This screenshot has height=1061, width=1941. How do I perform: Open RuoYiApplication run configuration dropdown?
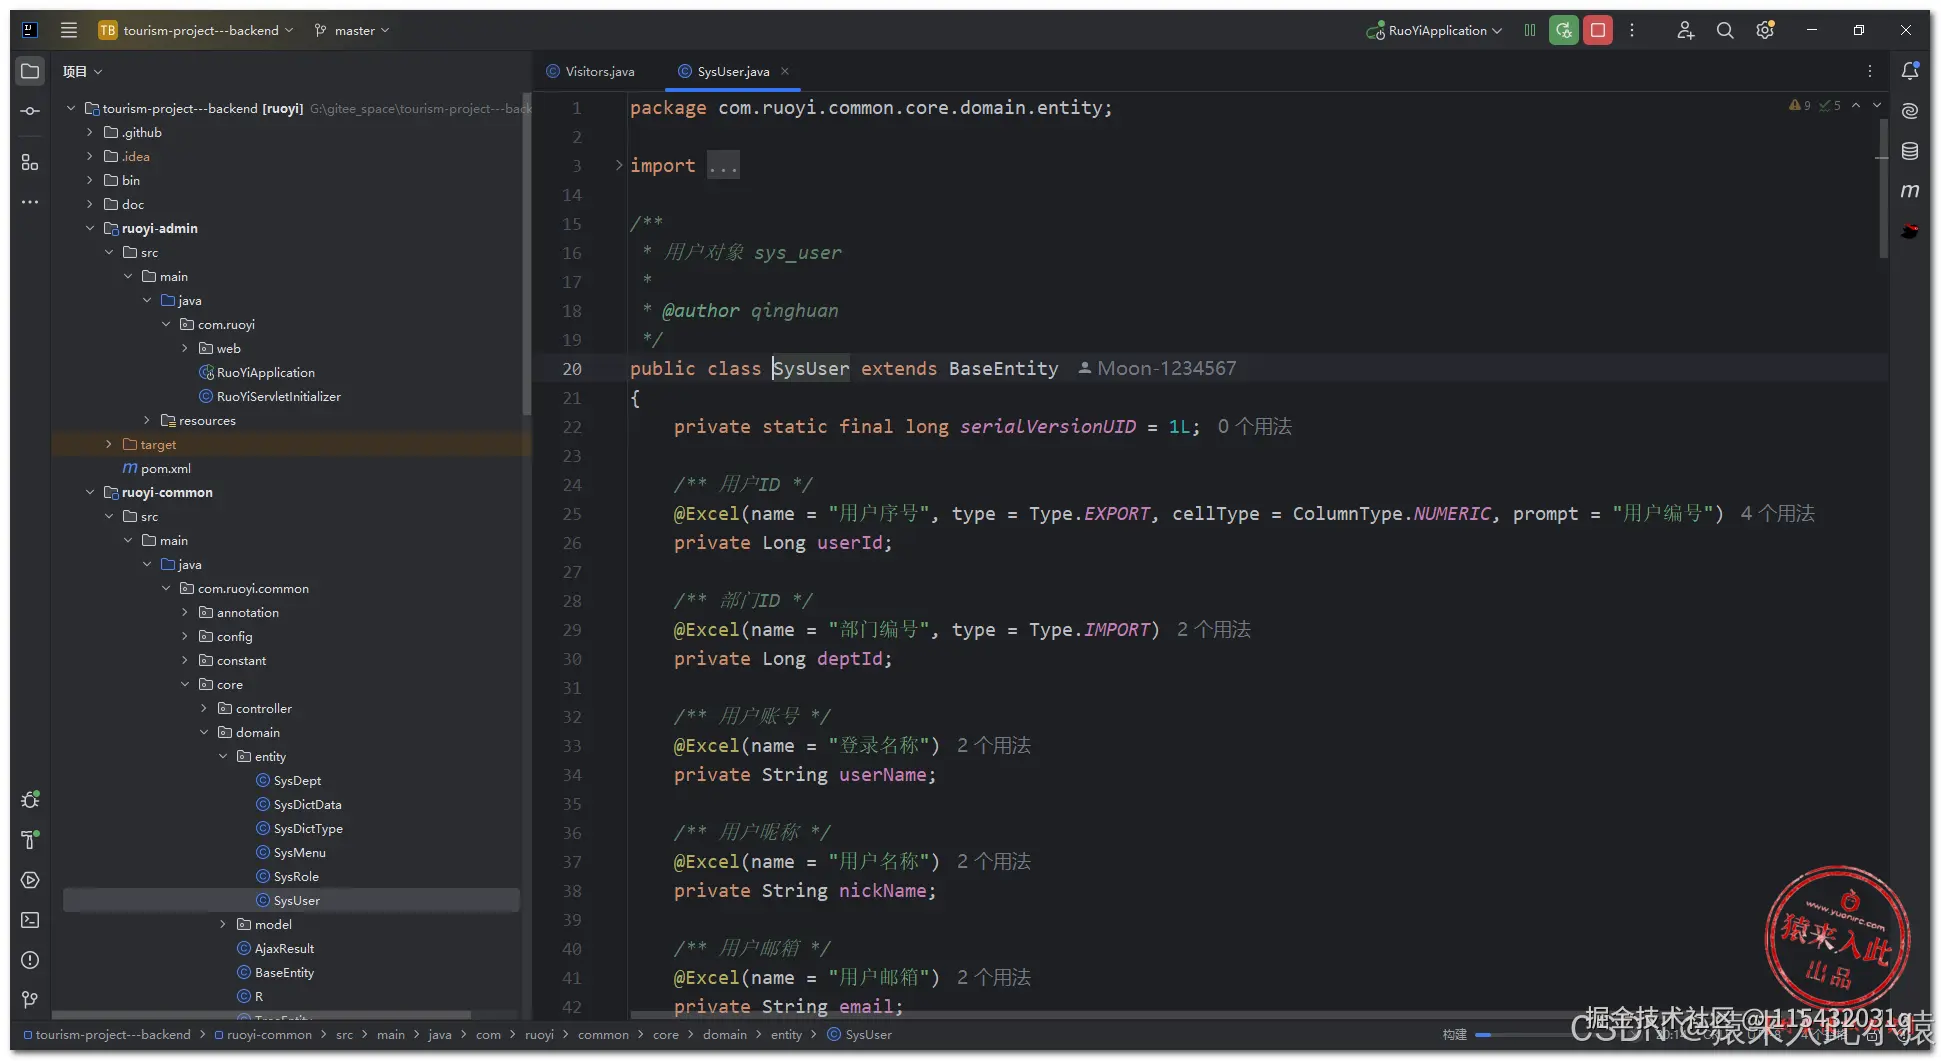tap(1434, 30)
